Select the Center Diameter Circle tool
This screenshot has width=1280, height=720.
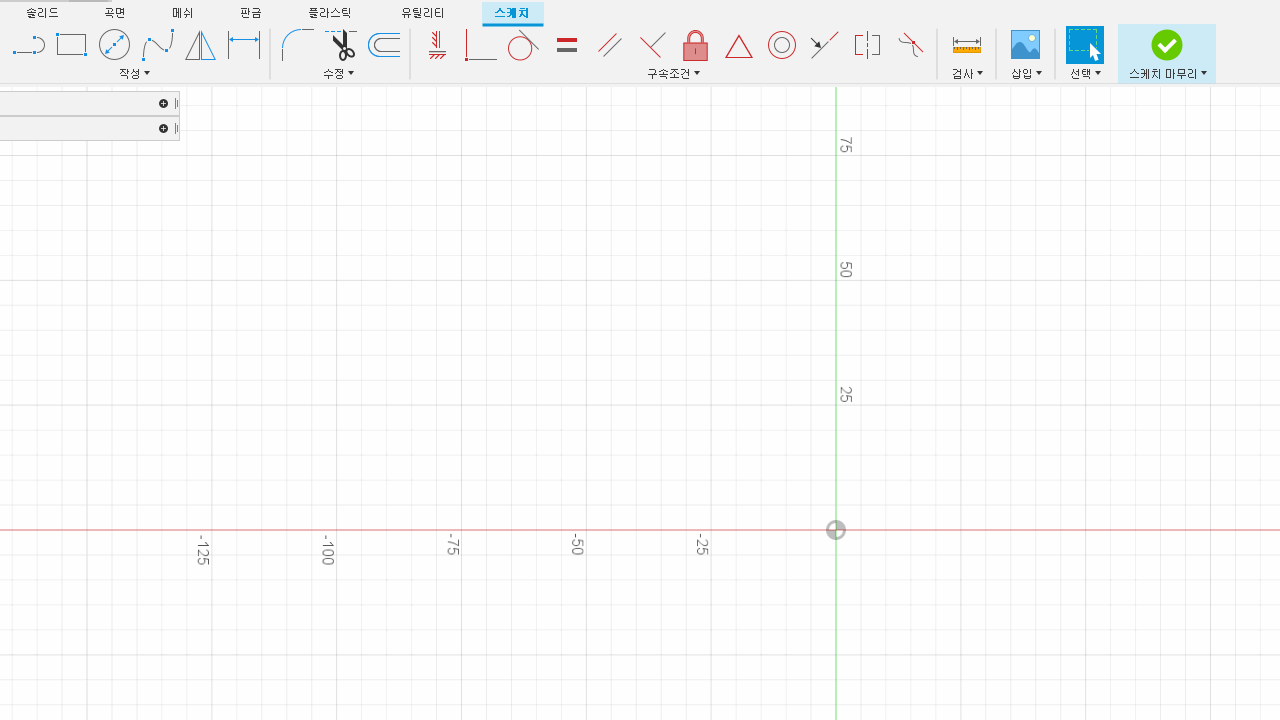coord(115,45)
